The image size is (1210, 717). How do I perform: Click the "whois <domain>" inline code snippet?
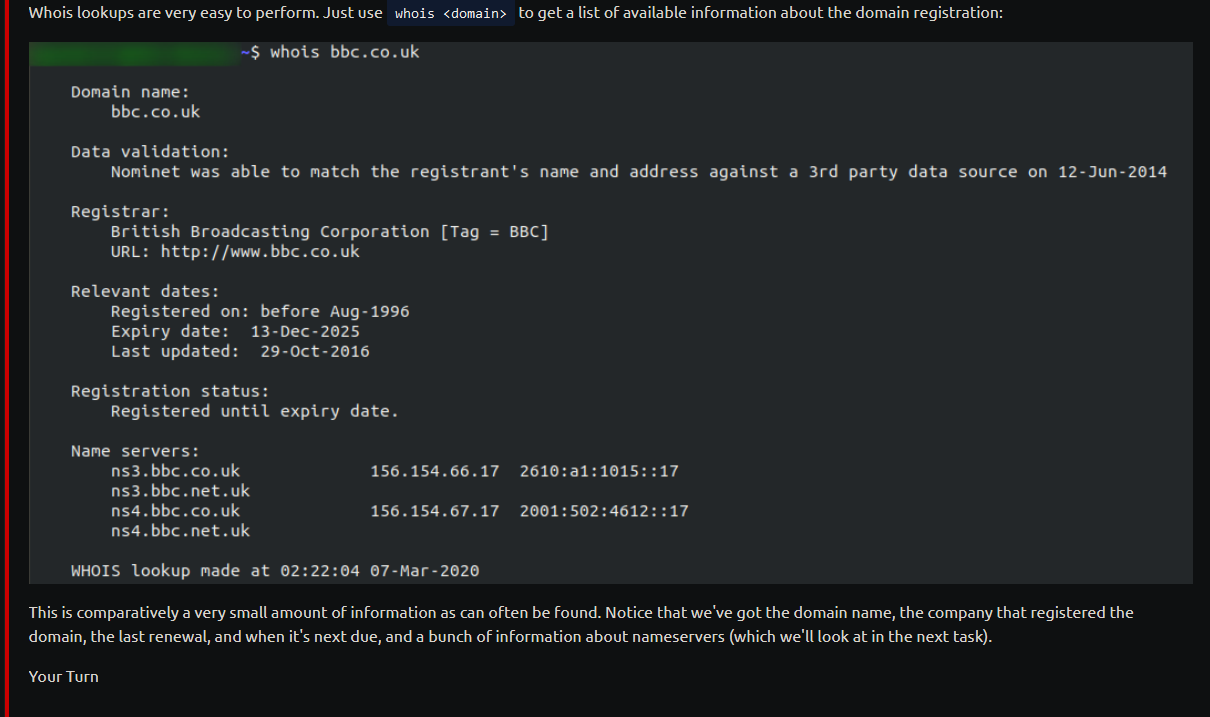click(x=451, y=14)
